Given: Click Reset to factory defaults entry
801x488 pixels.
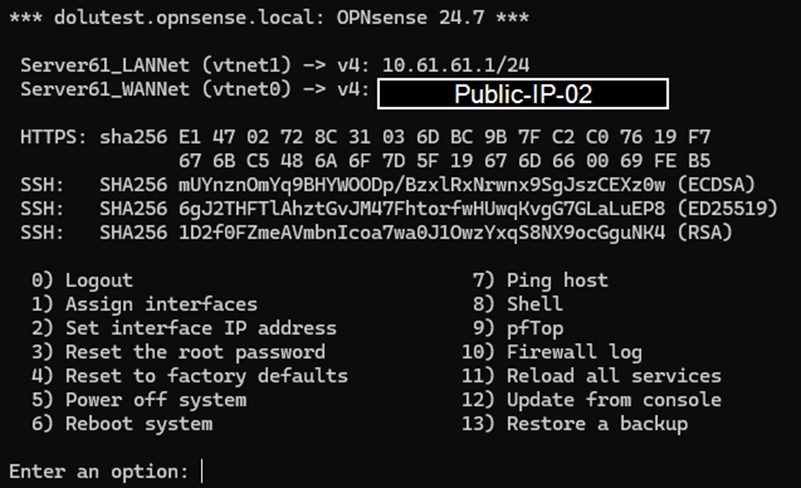Looking at the screenshot, I should [190, 377].
